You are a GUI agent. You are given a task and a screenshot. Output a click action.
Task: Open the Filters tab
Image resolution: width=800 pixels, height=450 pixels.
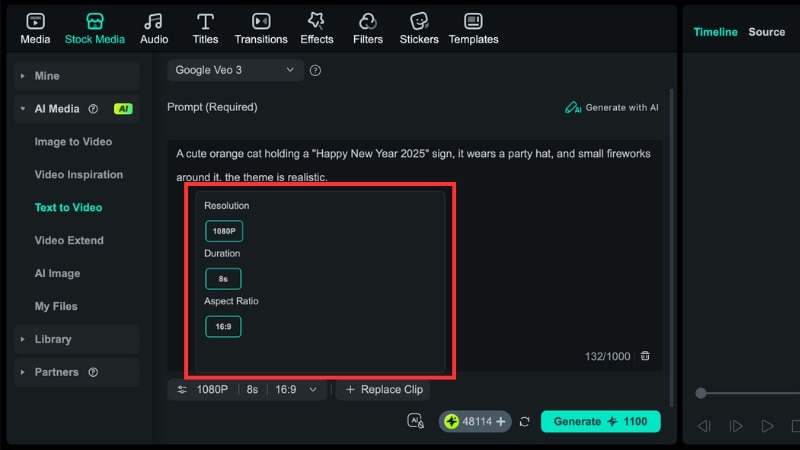pyautogui.click(x=367, y=29)
